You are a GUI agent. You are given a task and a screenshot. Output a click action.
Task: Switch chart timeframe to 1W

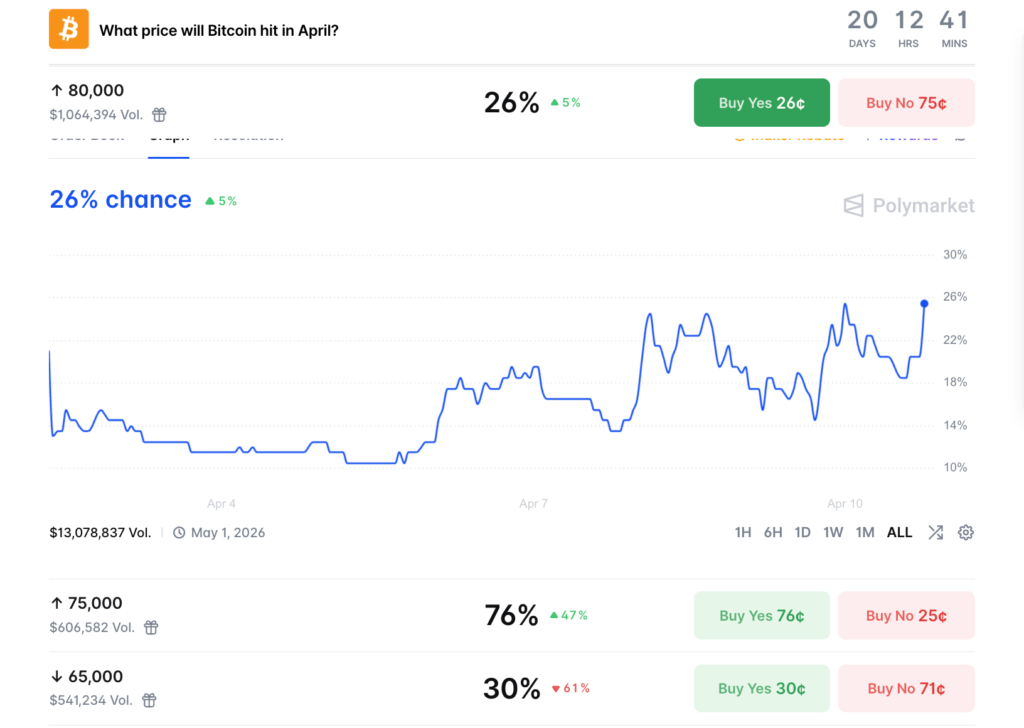click(x=833, y=532)
